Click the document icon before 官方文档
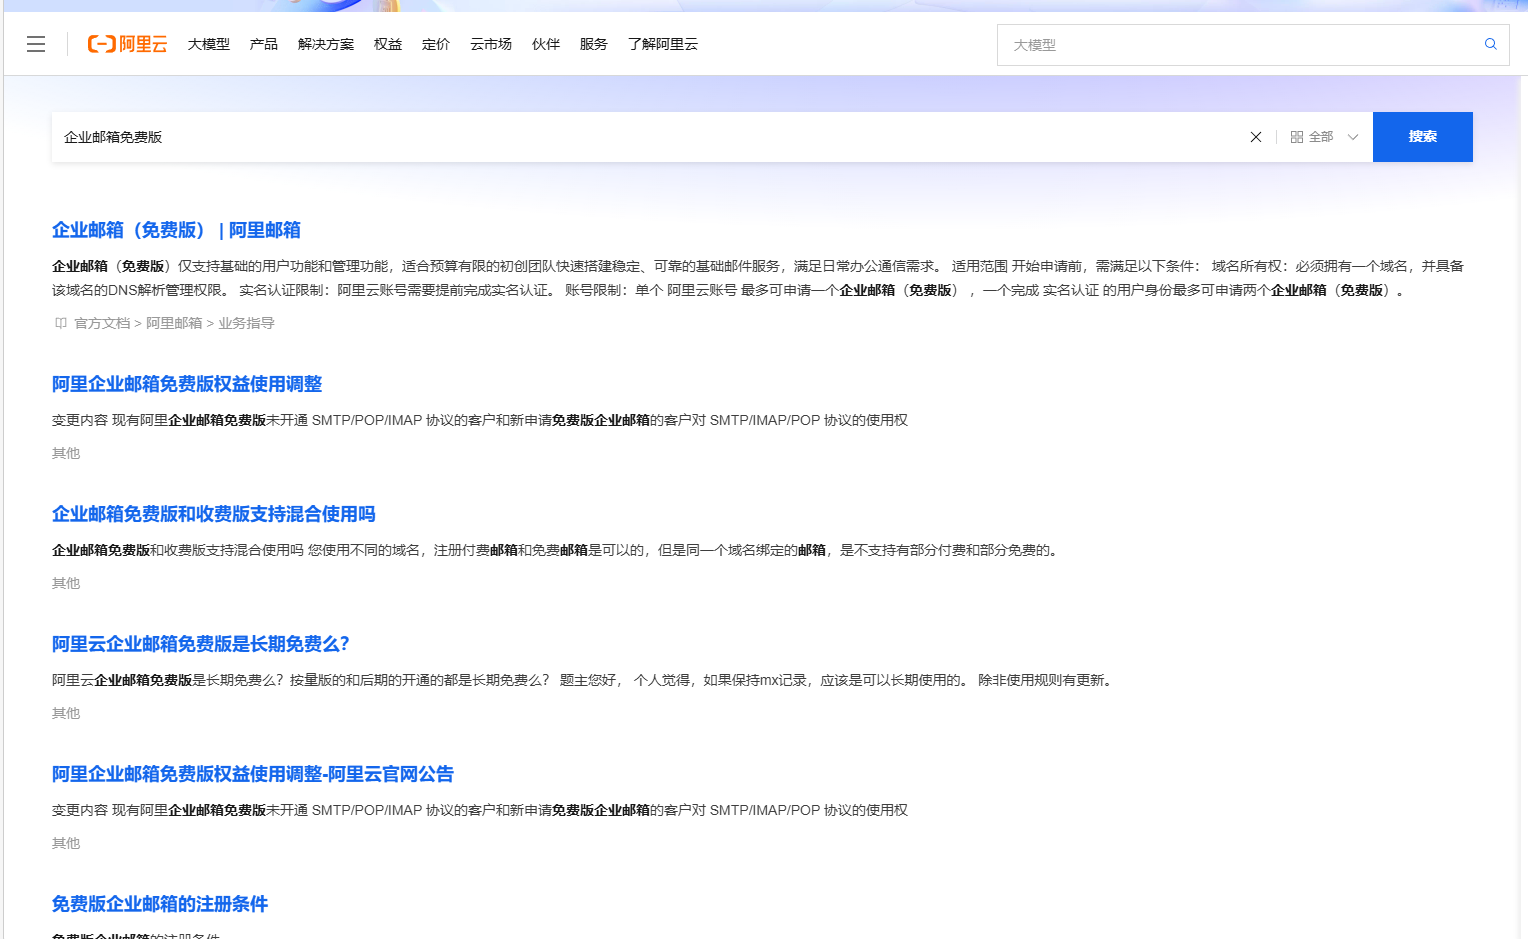 [59, 323]
